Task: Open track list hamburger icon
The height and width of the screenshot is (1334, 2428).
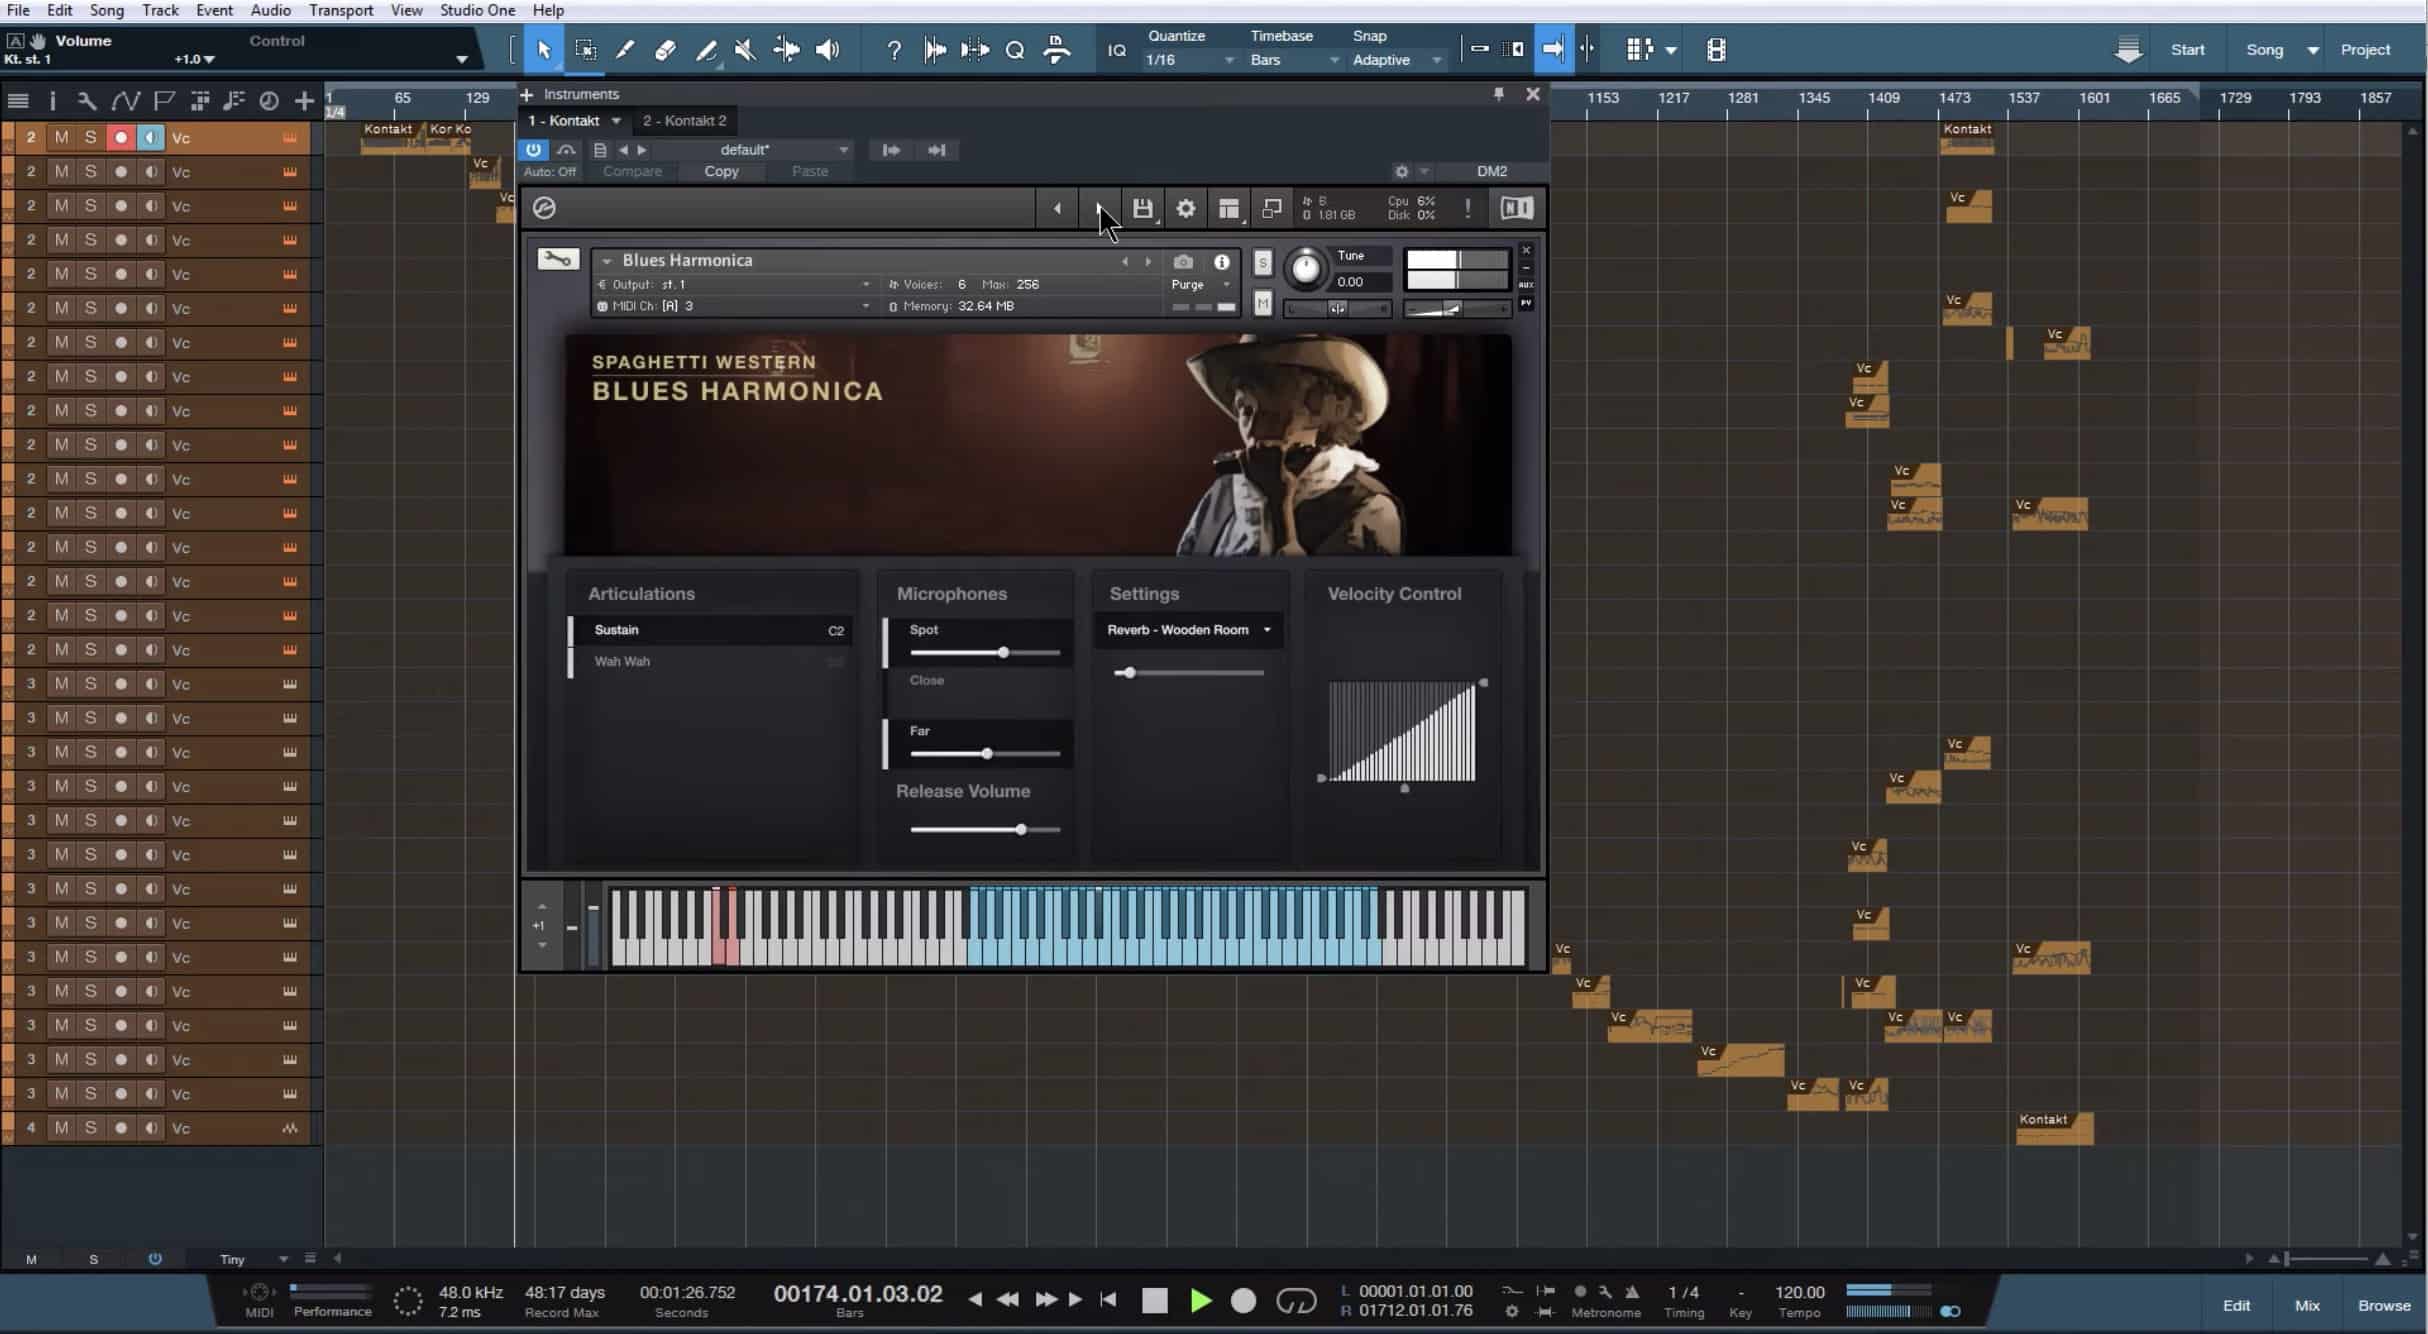Action: click(x=18, y=100)
